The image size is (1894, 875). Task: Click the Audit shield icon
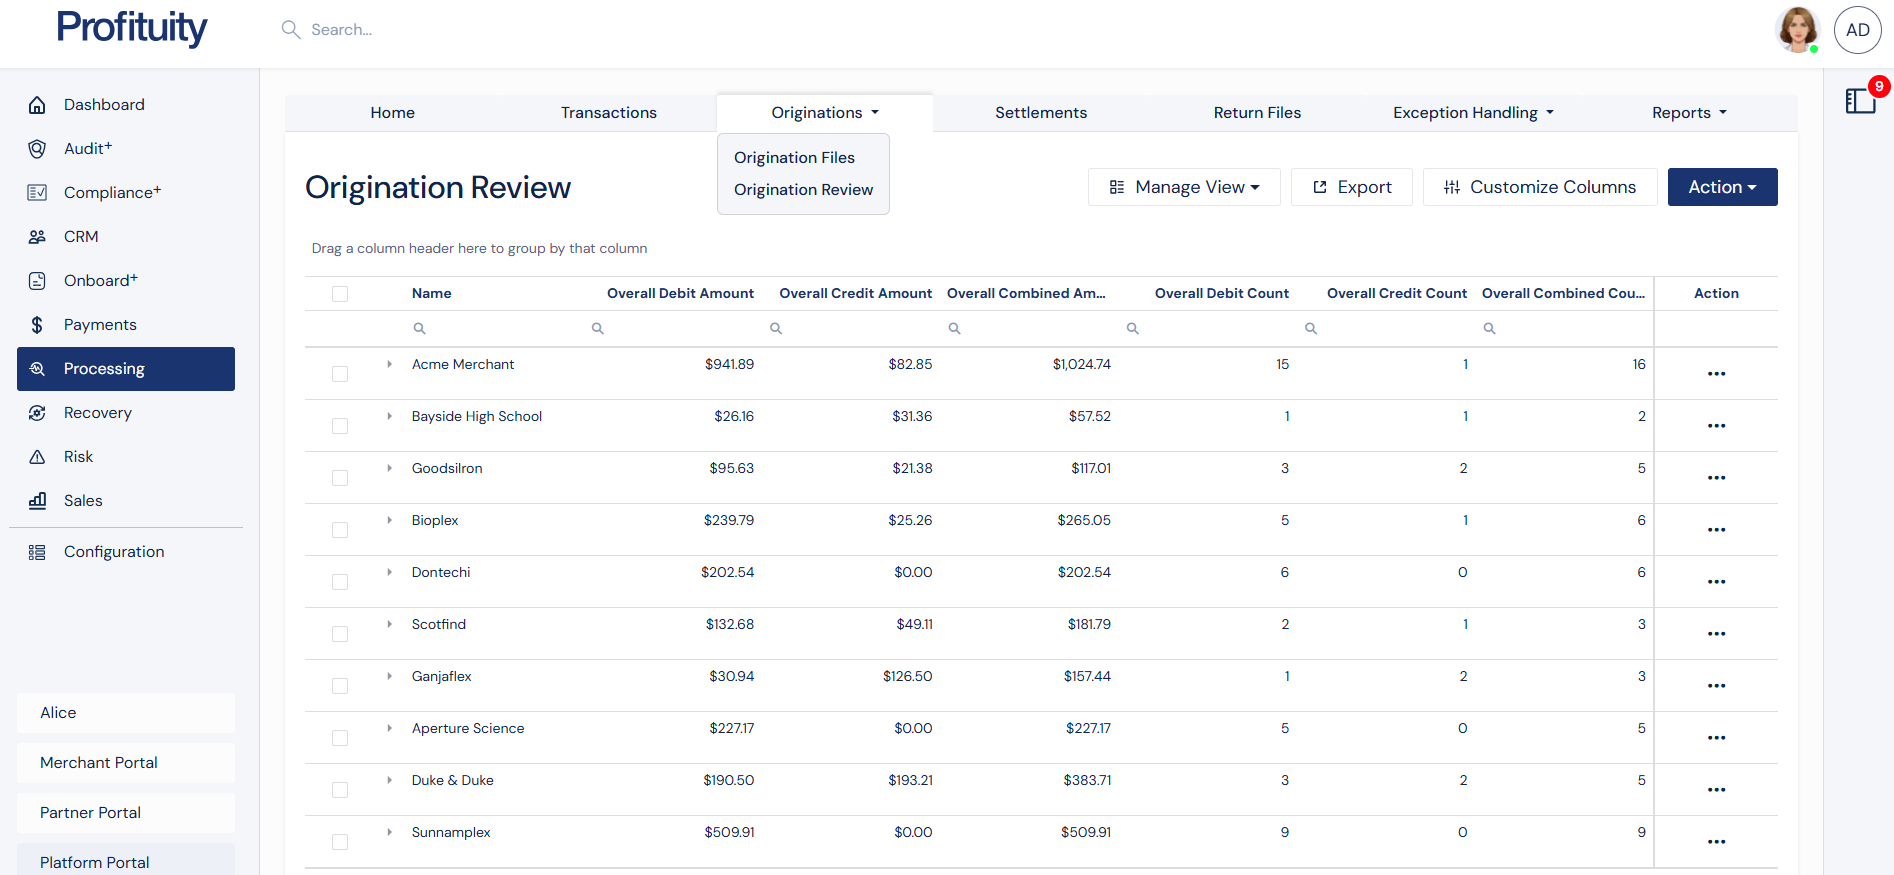pyautogui.click(x=37, y=149)
